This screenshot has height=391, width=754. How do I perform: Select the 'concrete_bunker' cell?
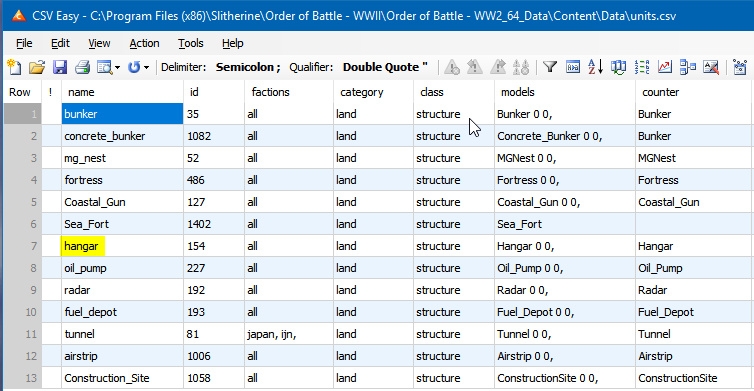(122, 136)
